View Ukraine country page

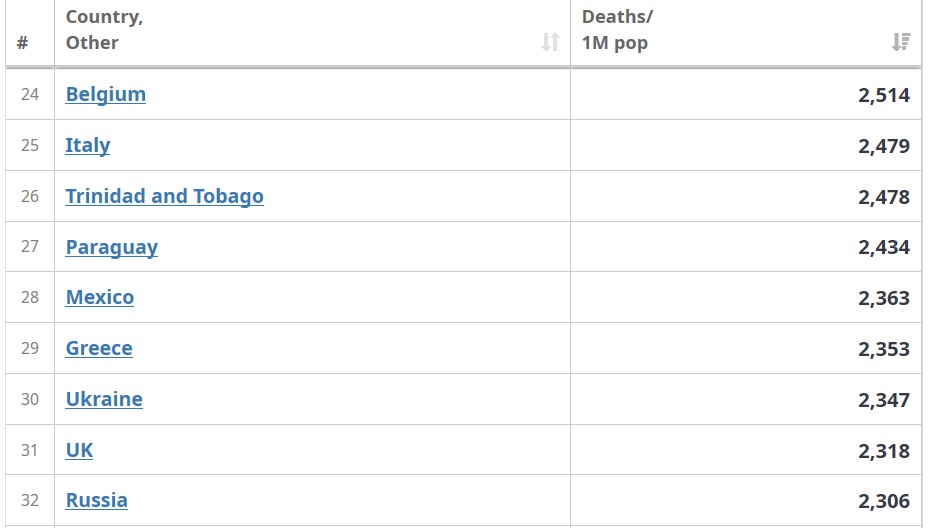coord(104,399)
